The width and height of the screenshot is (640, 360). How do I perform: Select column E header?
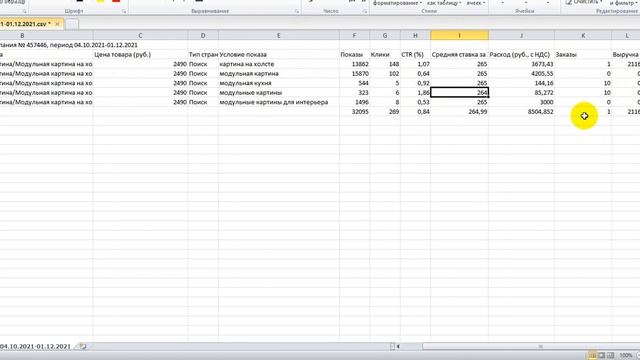pyautogui.click(x=279, y=36)
